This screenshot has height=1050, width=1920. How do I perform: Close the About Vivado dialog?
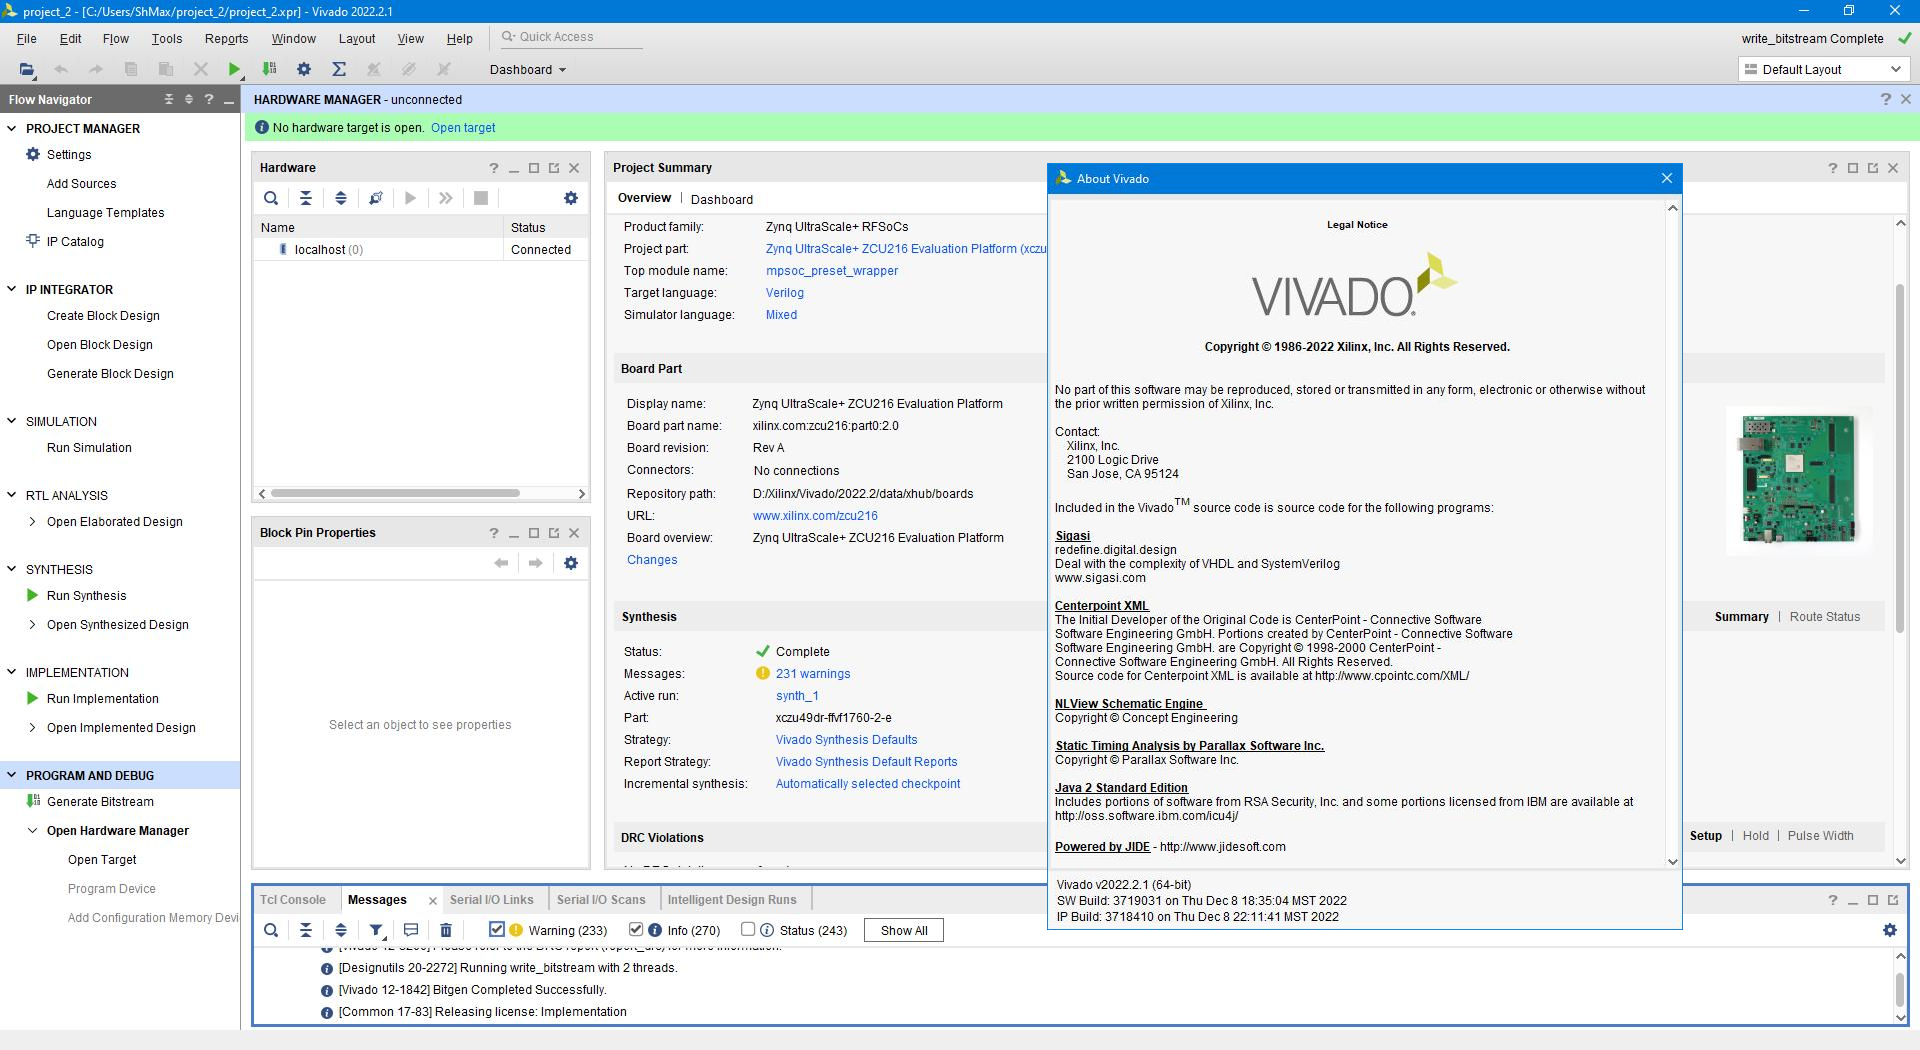(x=1666, y=178)
